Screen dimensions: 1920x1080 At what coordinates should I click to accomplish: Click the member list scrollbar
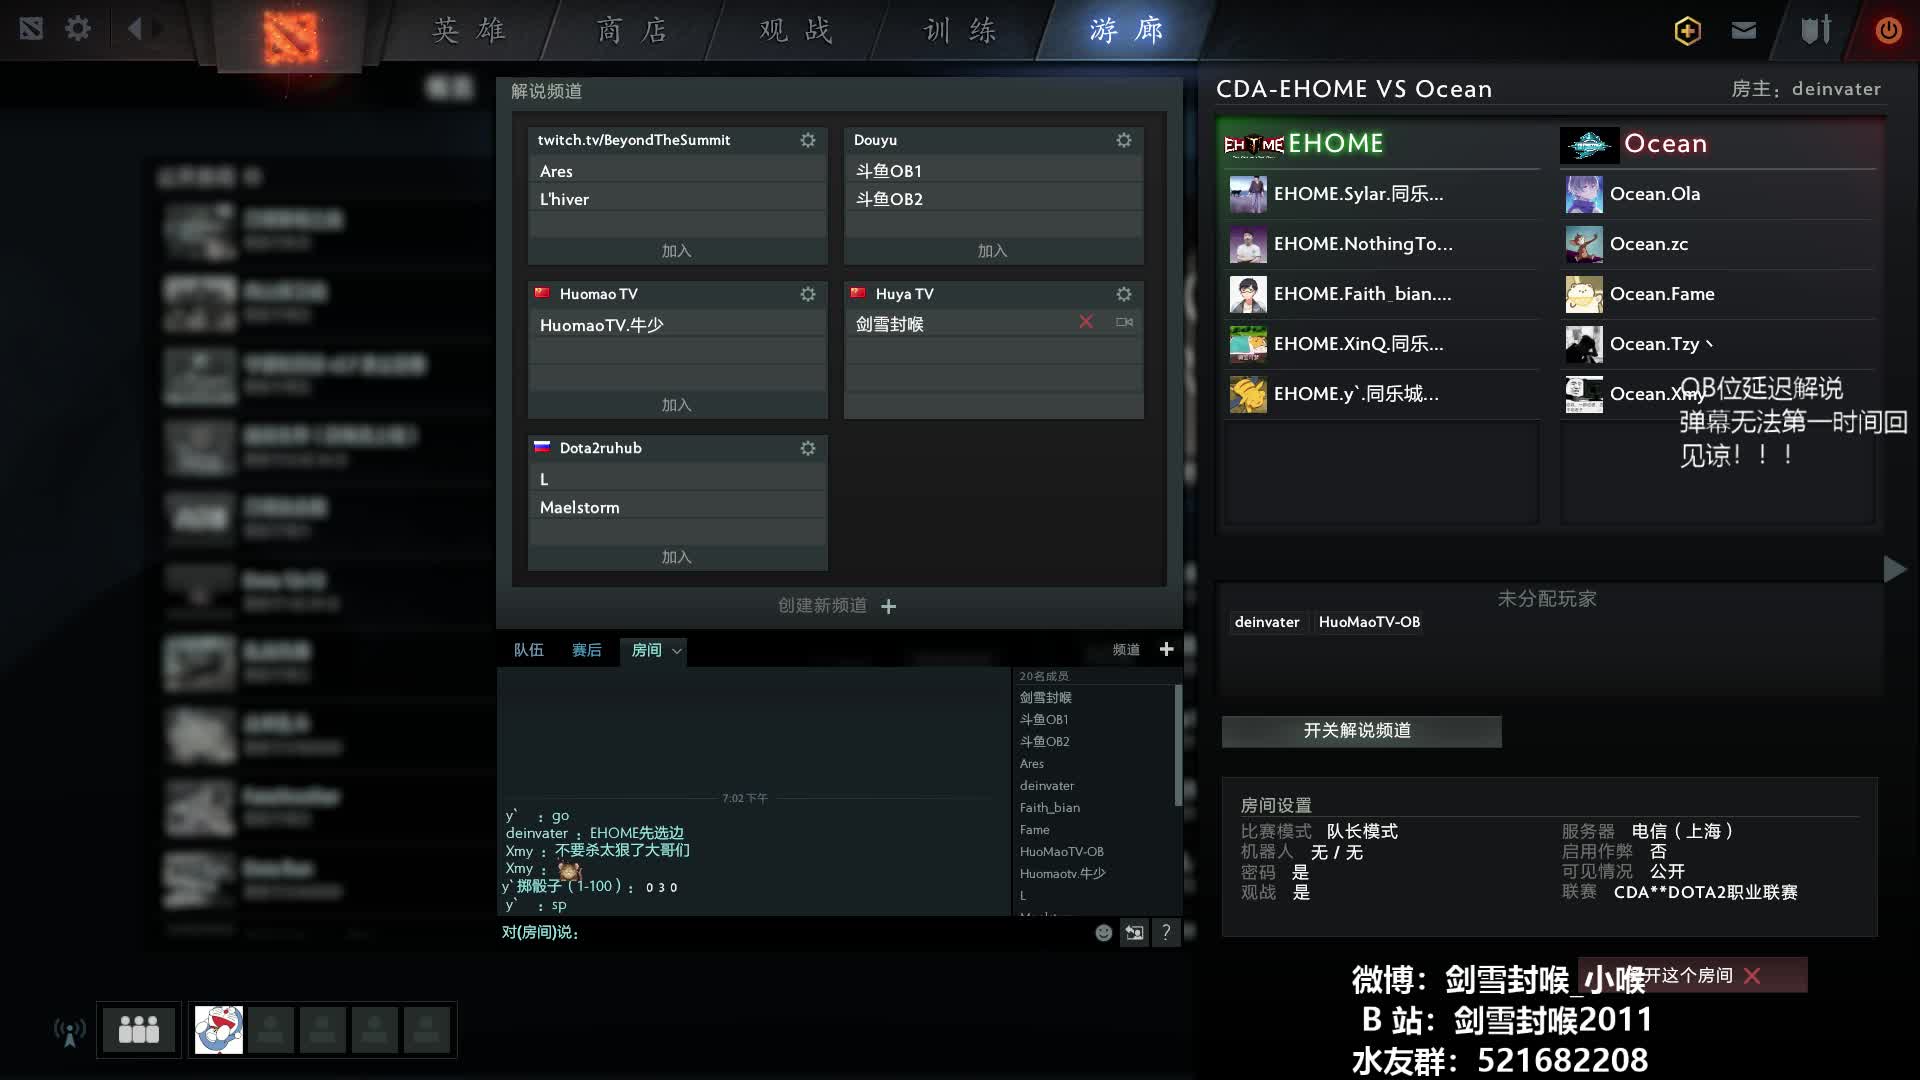point(1178,745)
